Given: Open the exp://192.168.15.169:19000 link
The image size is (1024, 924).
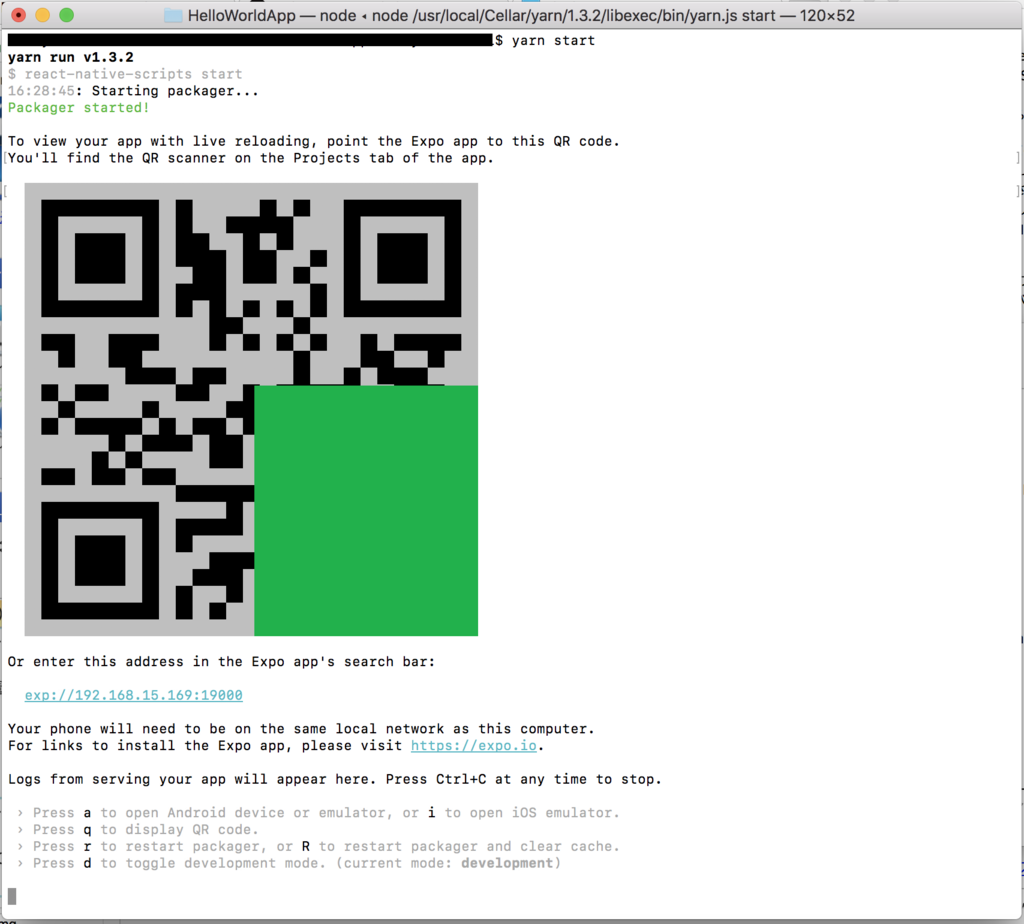Looking at the screenshot, I should (134, 695).
